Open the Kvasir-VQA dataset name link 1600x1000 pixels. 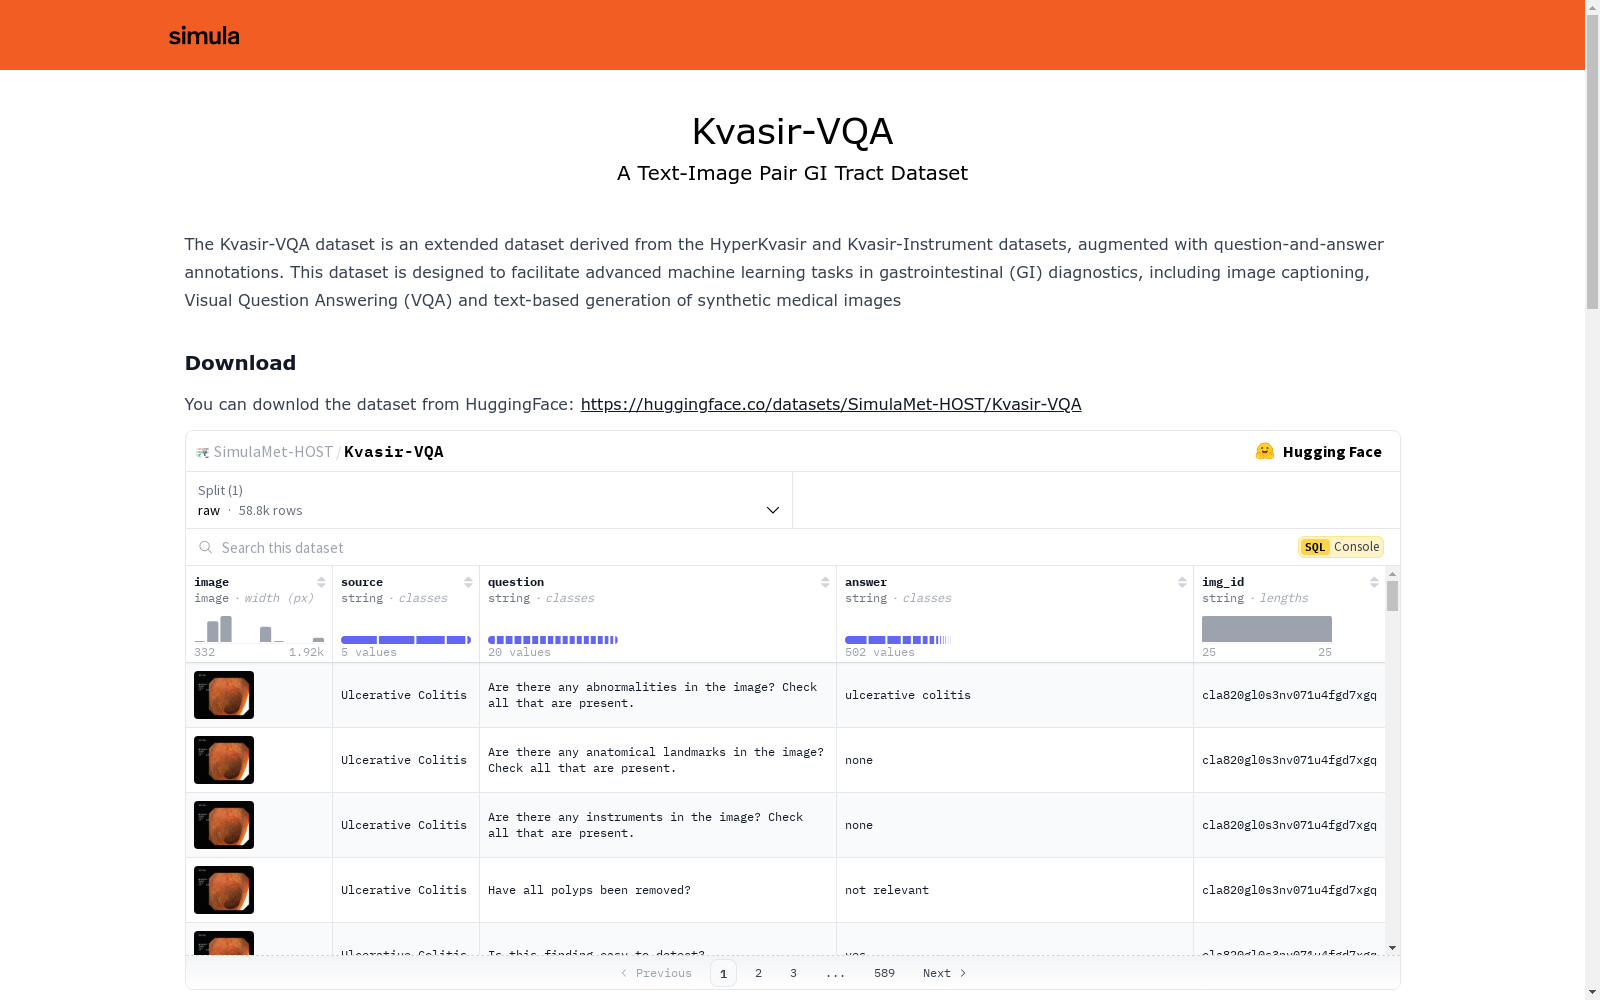tap(394, 452)
